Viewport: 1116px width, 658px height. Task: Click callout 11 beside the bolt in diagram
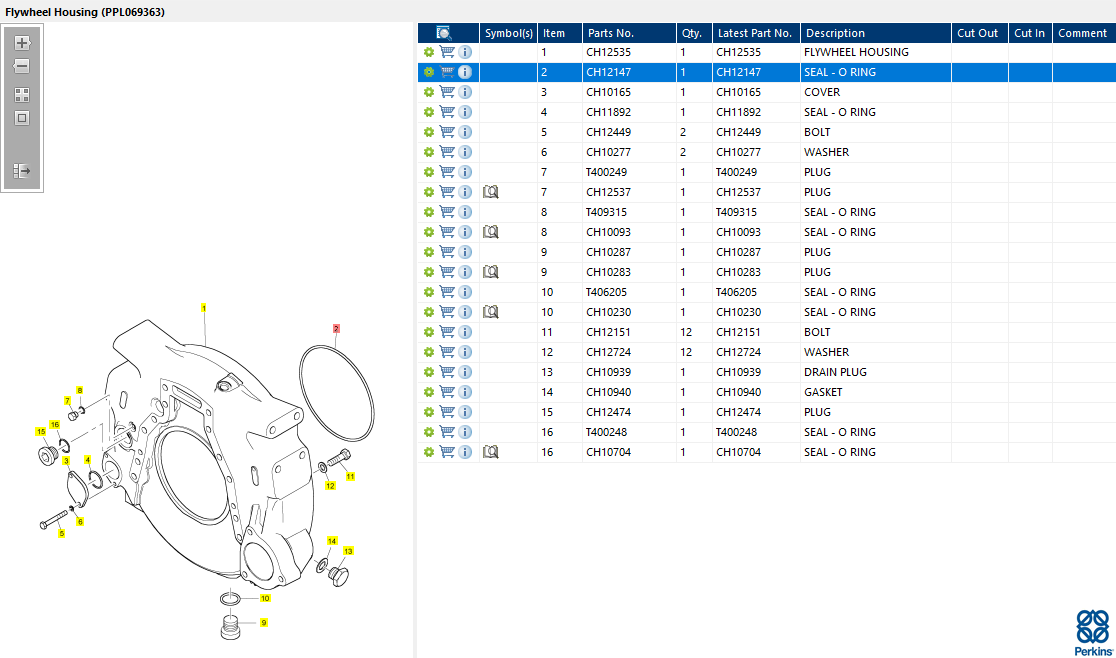click(x=350, y=477)
